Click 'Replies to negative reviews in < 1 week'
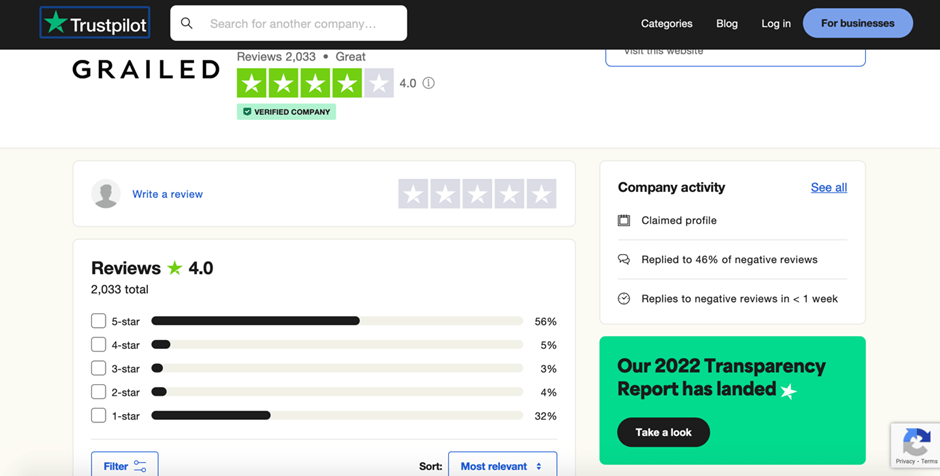 739,299
